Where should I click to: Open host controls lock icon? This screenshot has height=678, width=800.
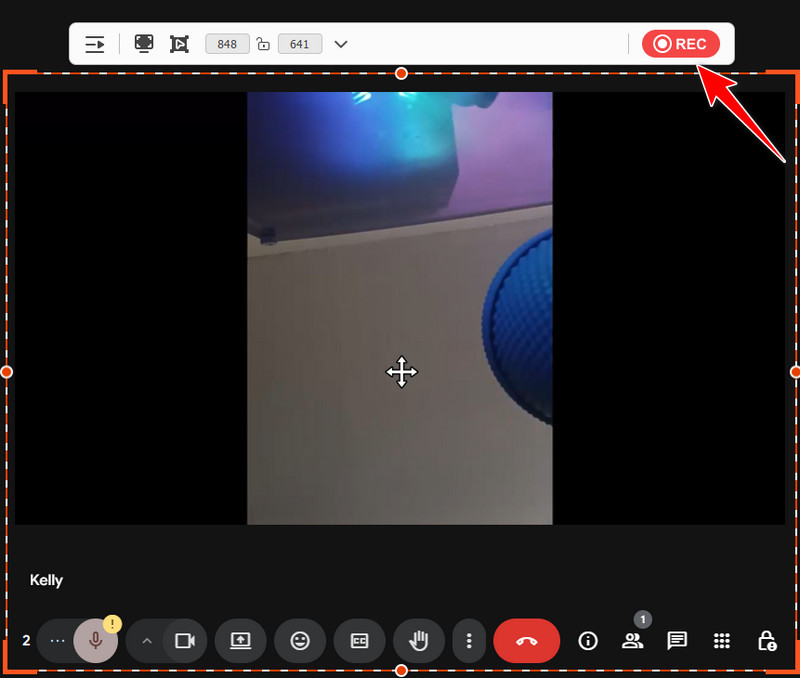coord(767,641)
